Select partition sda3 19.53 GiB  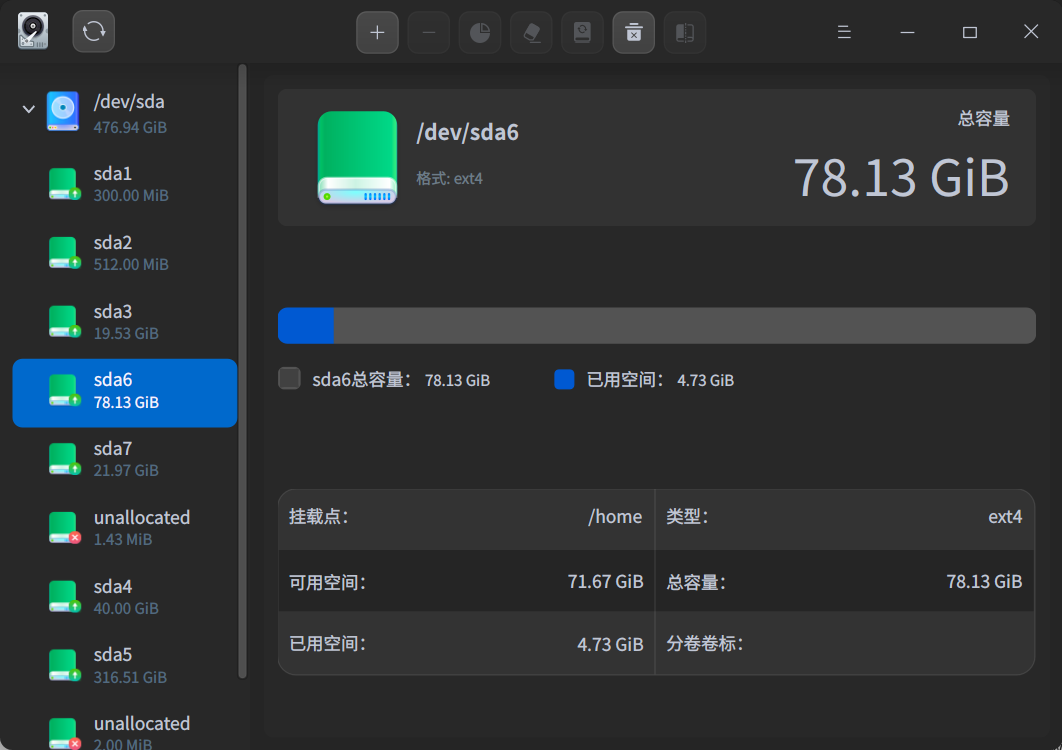tap(125, 322)
